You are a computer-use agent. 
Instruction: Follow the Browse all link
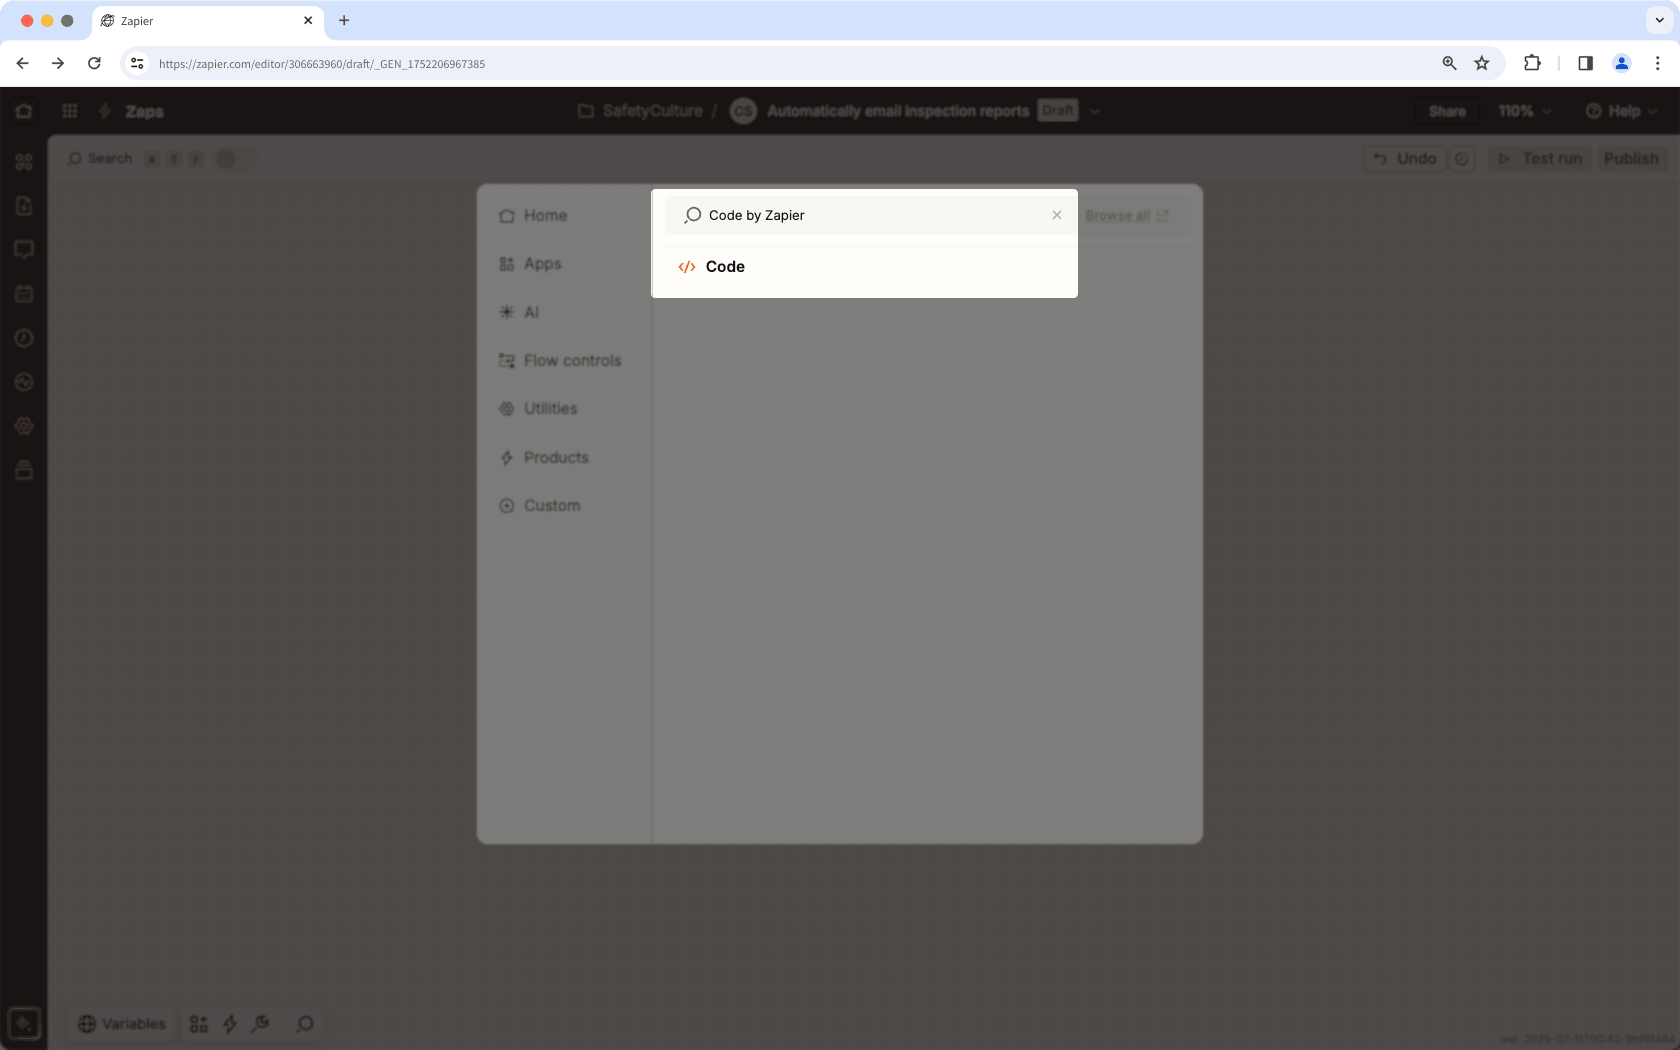tap(1127, 216)
